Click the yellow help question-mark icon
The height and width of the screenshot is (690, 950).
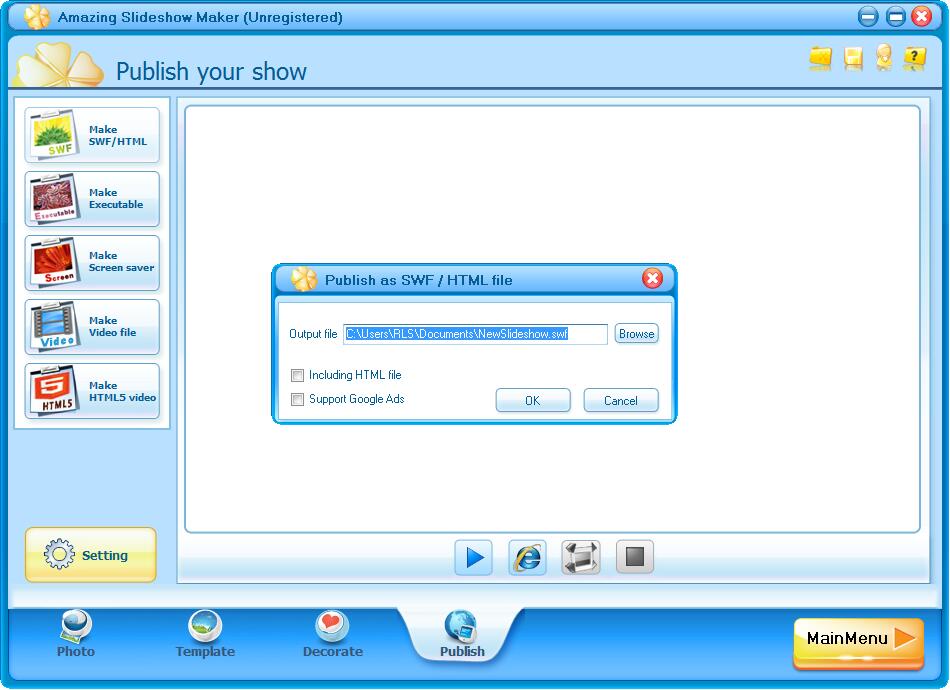(x=914, y=58)
